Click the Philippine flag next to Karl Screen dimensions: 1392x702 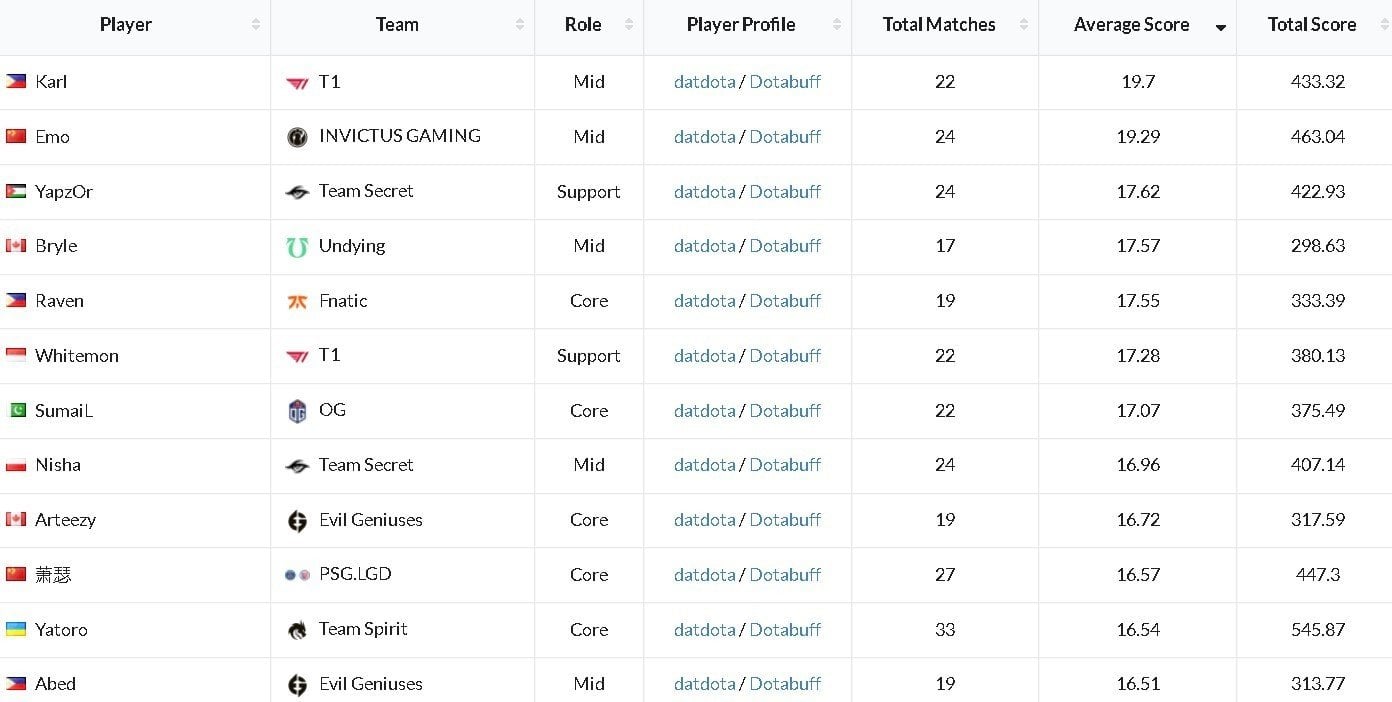(15, 81)
